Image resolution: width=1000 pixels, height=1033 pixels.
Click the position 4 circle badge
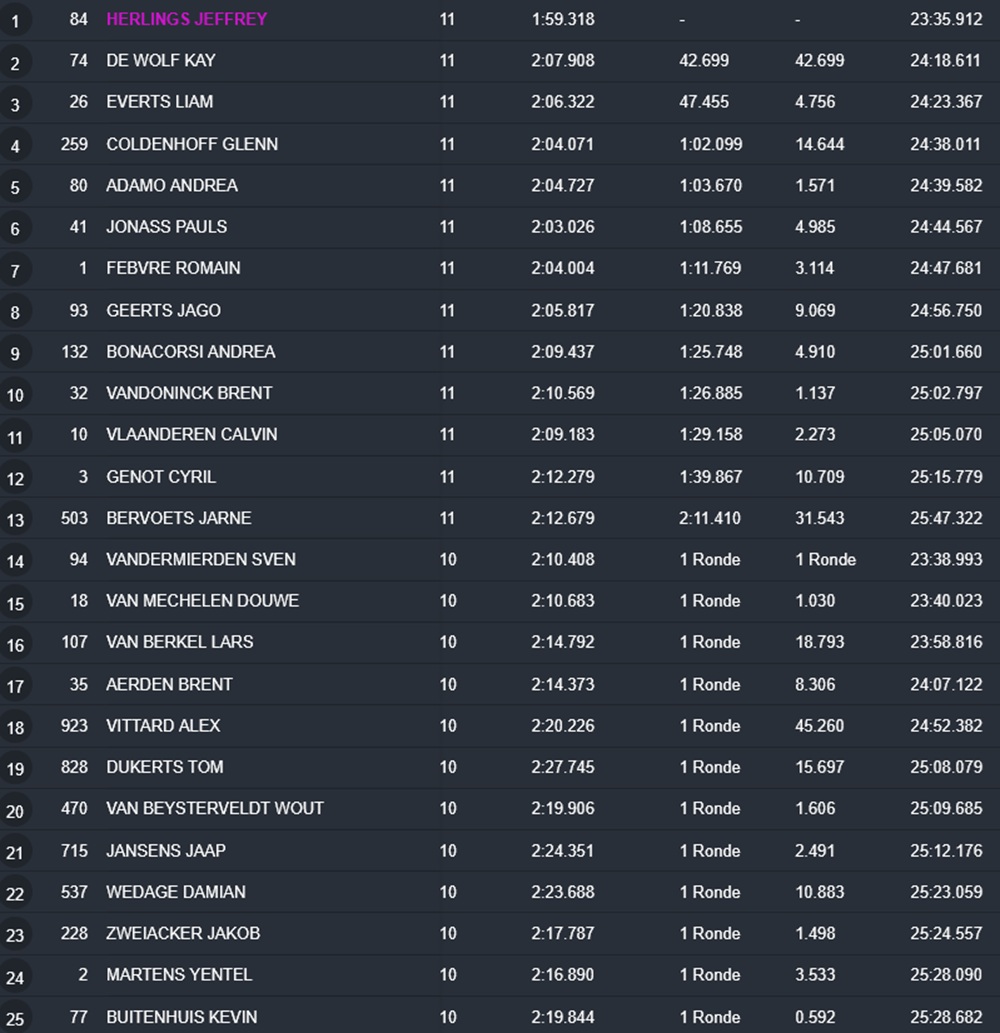14,146
